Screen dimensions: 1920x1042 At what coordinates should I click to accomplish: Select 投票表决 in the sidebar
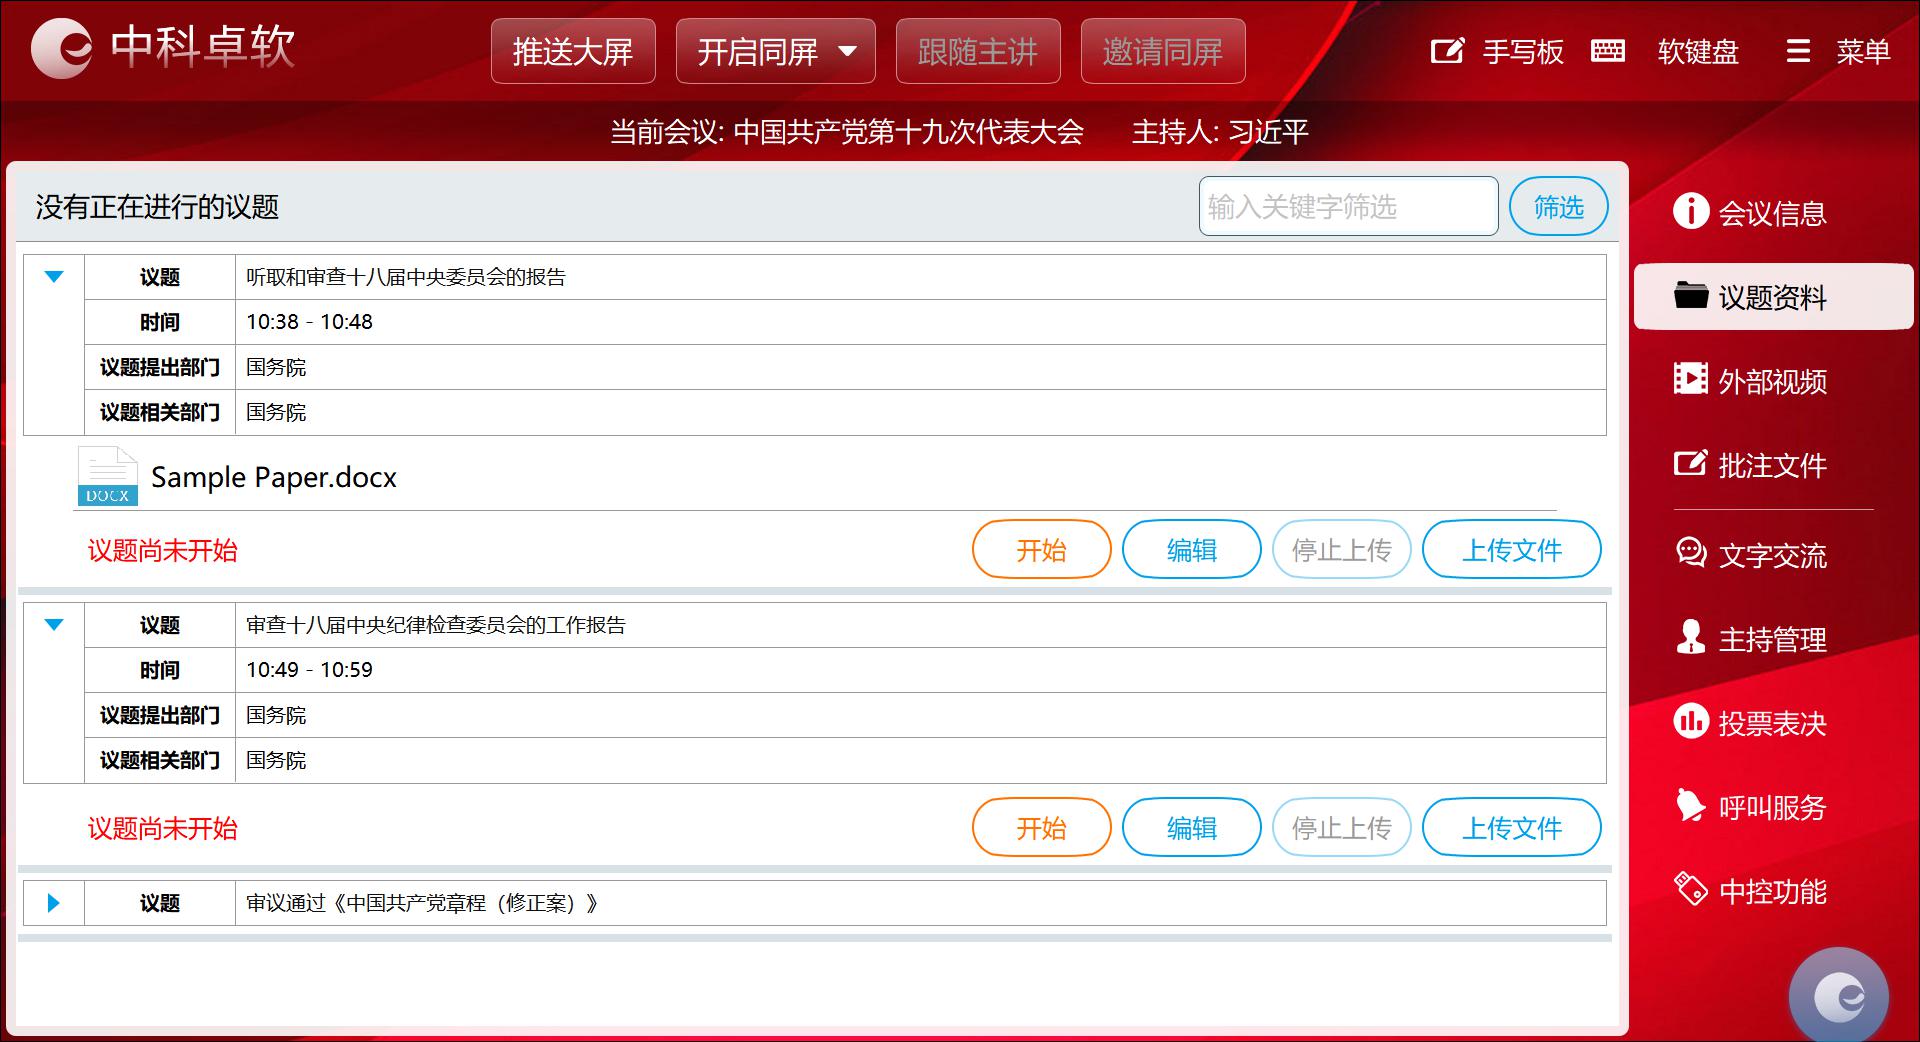[x=1772, y=722]
